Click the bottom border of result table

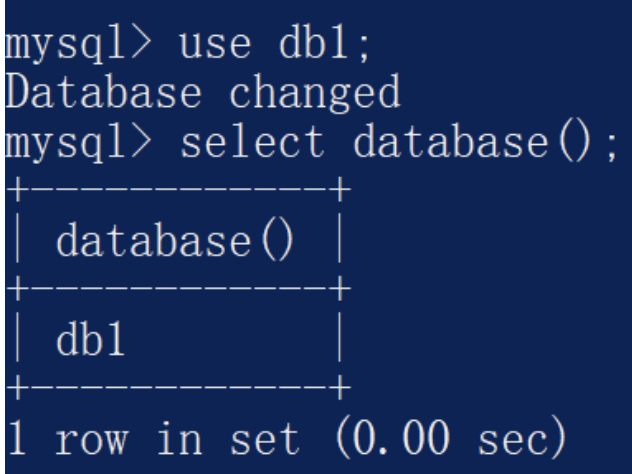click(x=175, y=385)
